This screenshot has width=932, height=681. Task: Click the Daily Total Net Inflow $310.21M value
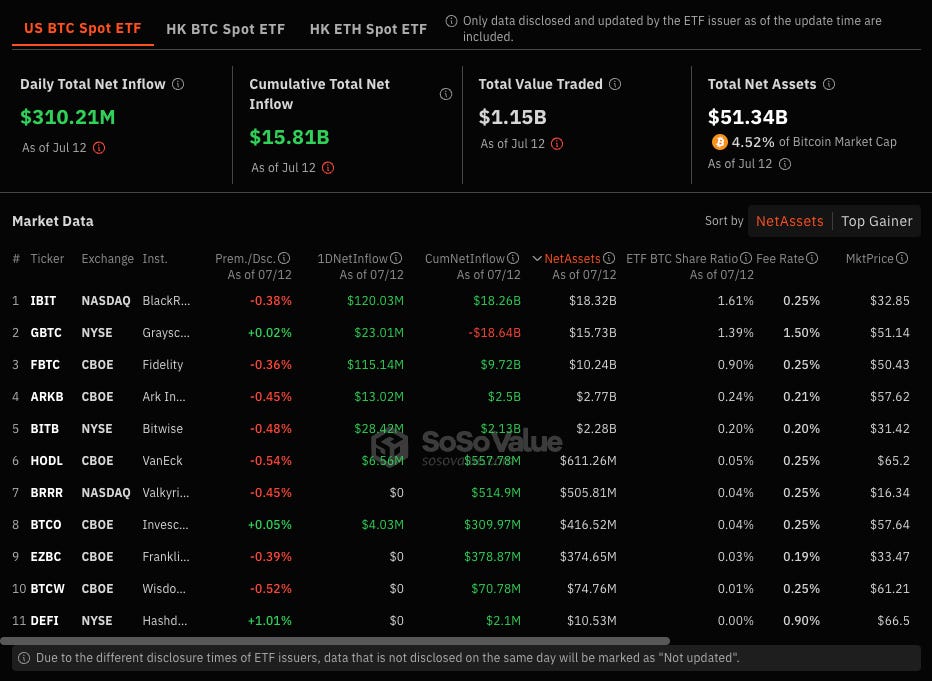68,117
